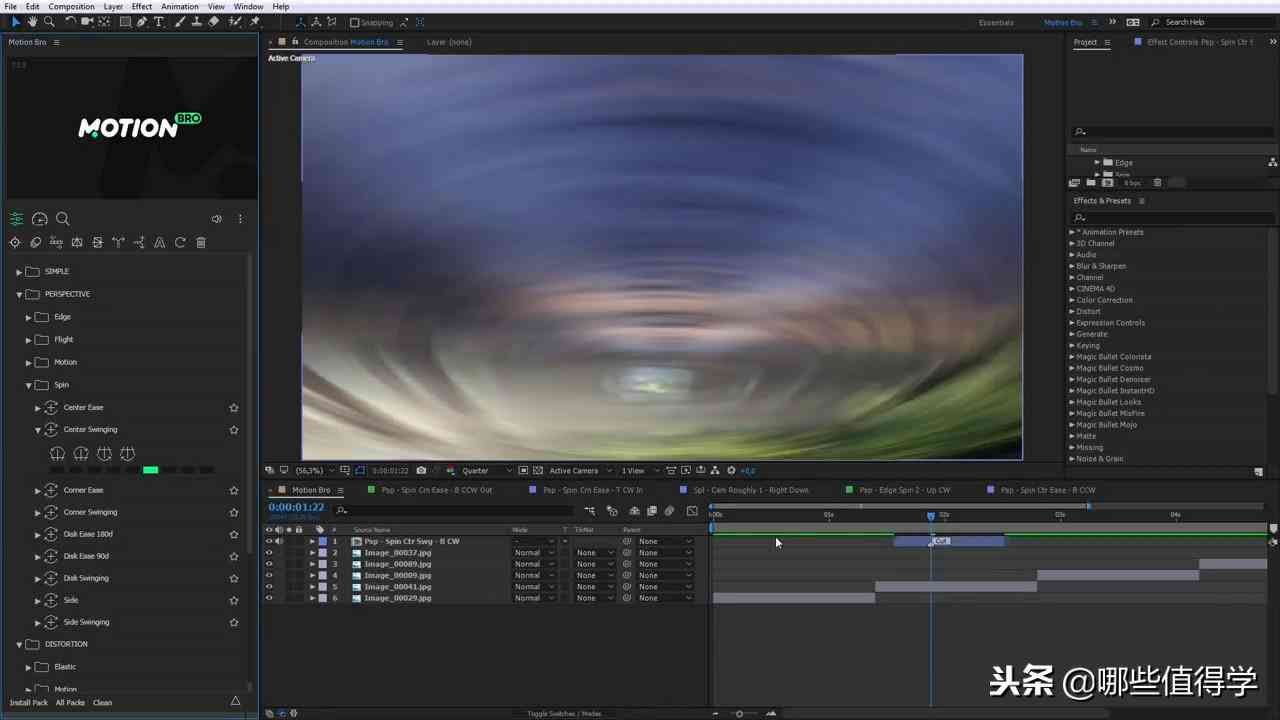Select the Brush tool
The image size is (1280, 720).
point(179,22)
